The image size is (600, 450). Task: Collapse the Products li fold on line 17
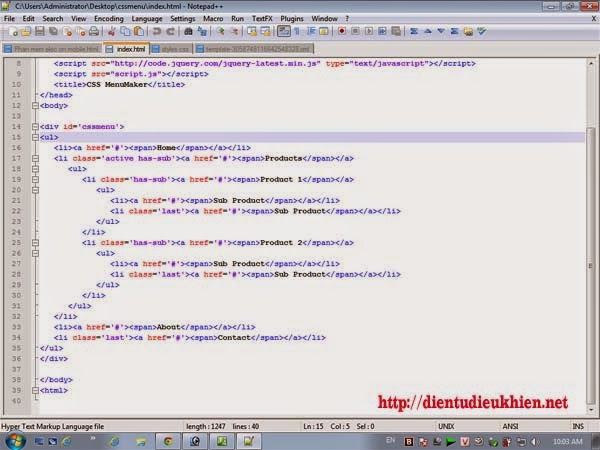pos(35,158)
